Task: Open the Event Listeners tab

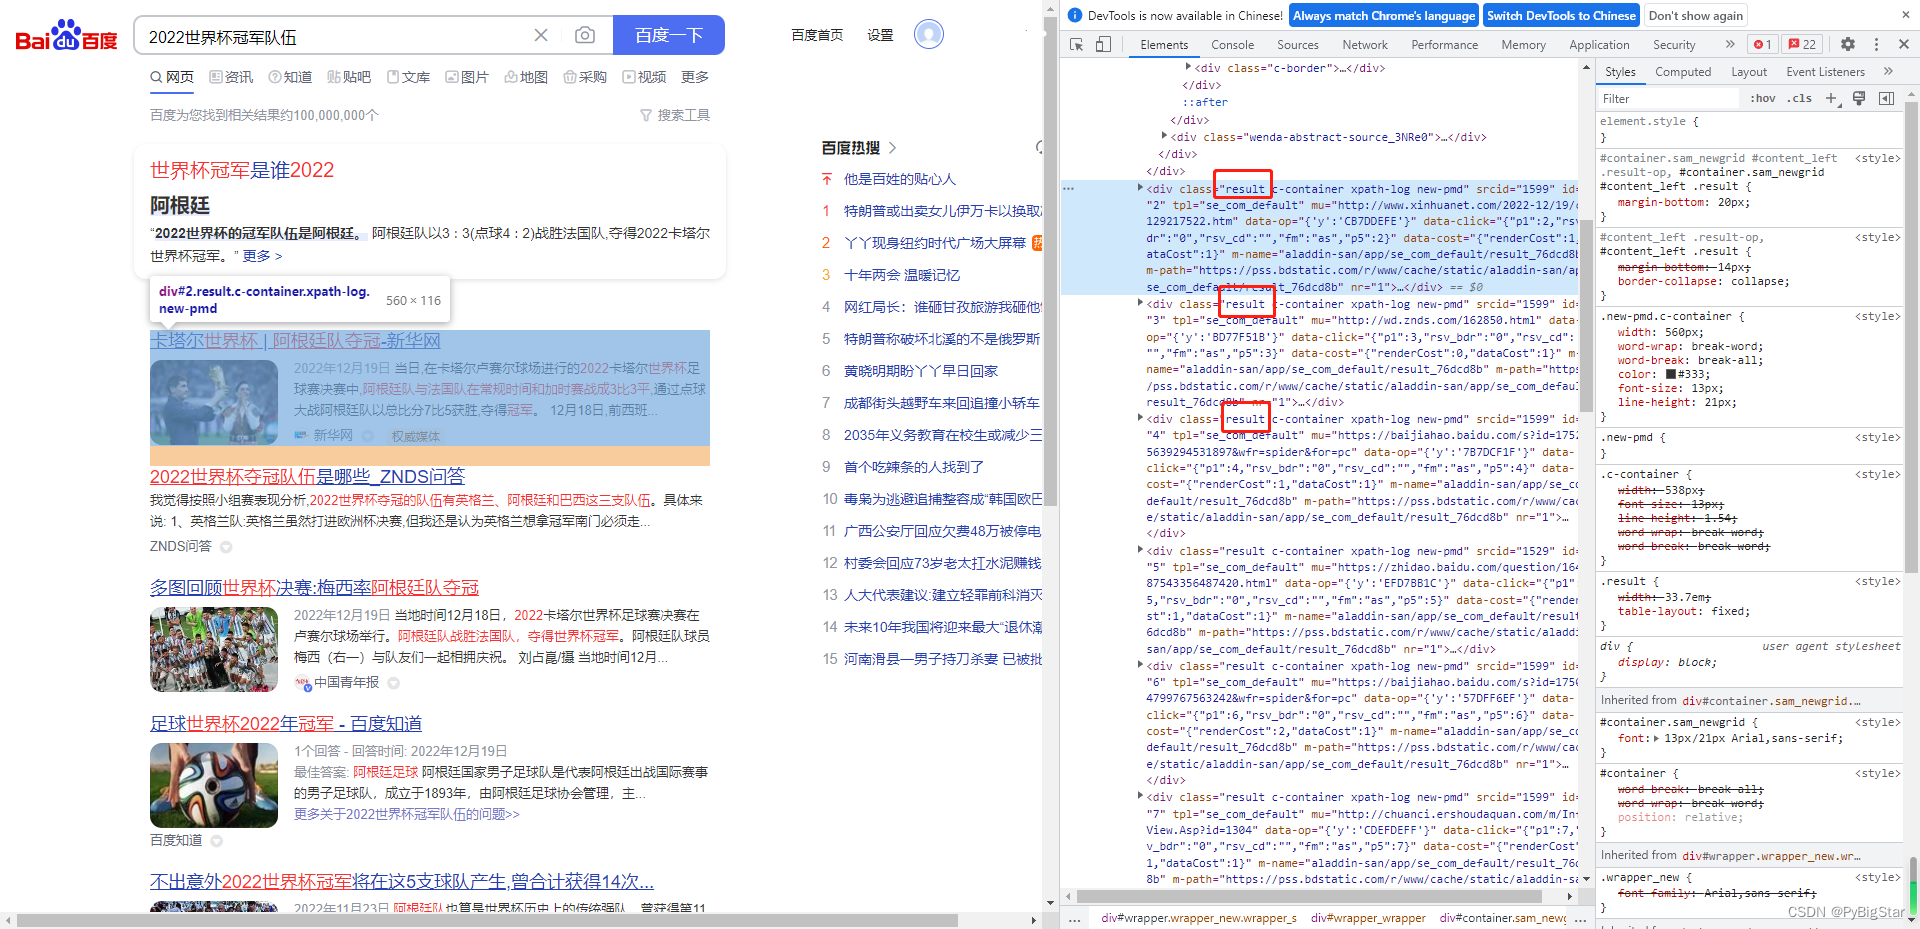Action: [1825, 72]
